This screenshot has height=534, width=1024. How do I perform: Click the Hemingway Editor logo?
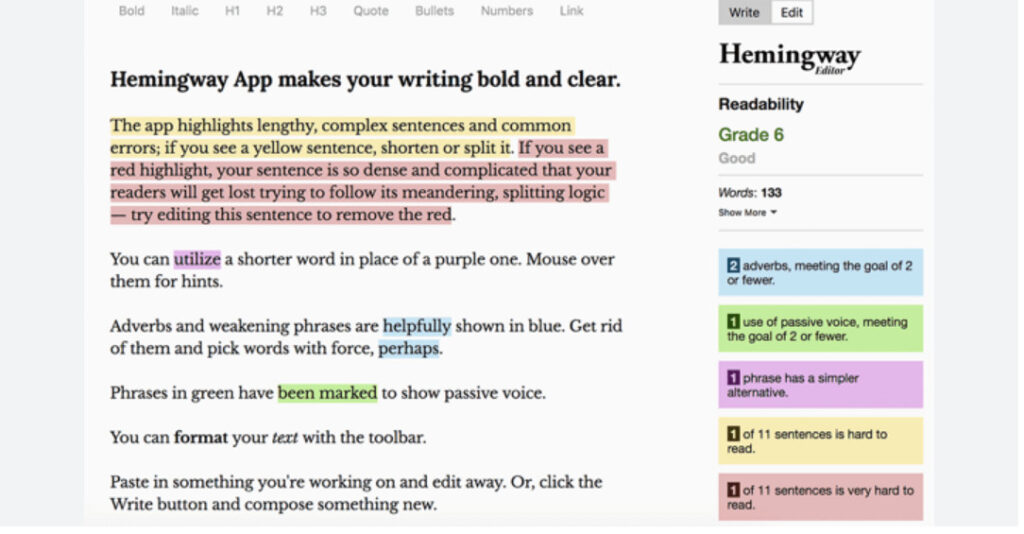(x=790, y=57)
